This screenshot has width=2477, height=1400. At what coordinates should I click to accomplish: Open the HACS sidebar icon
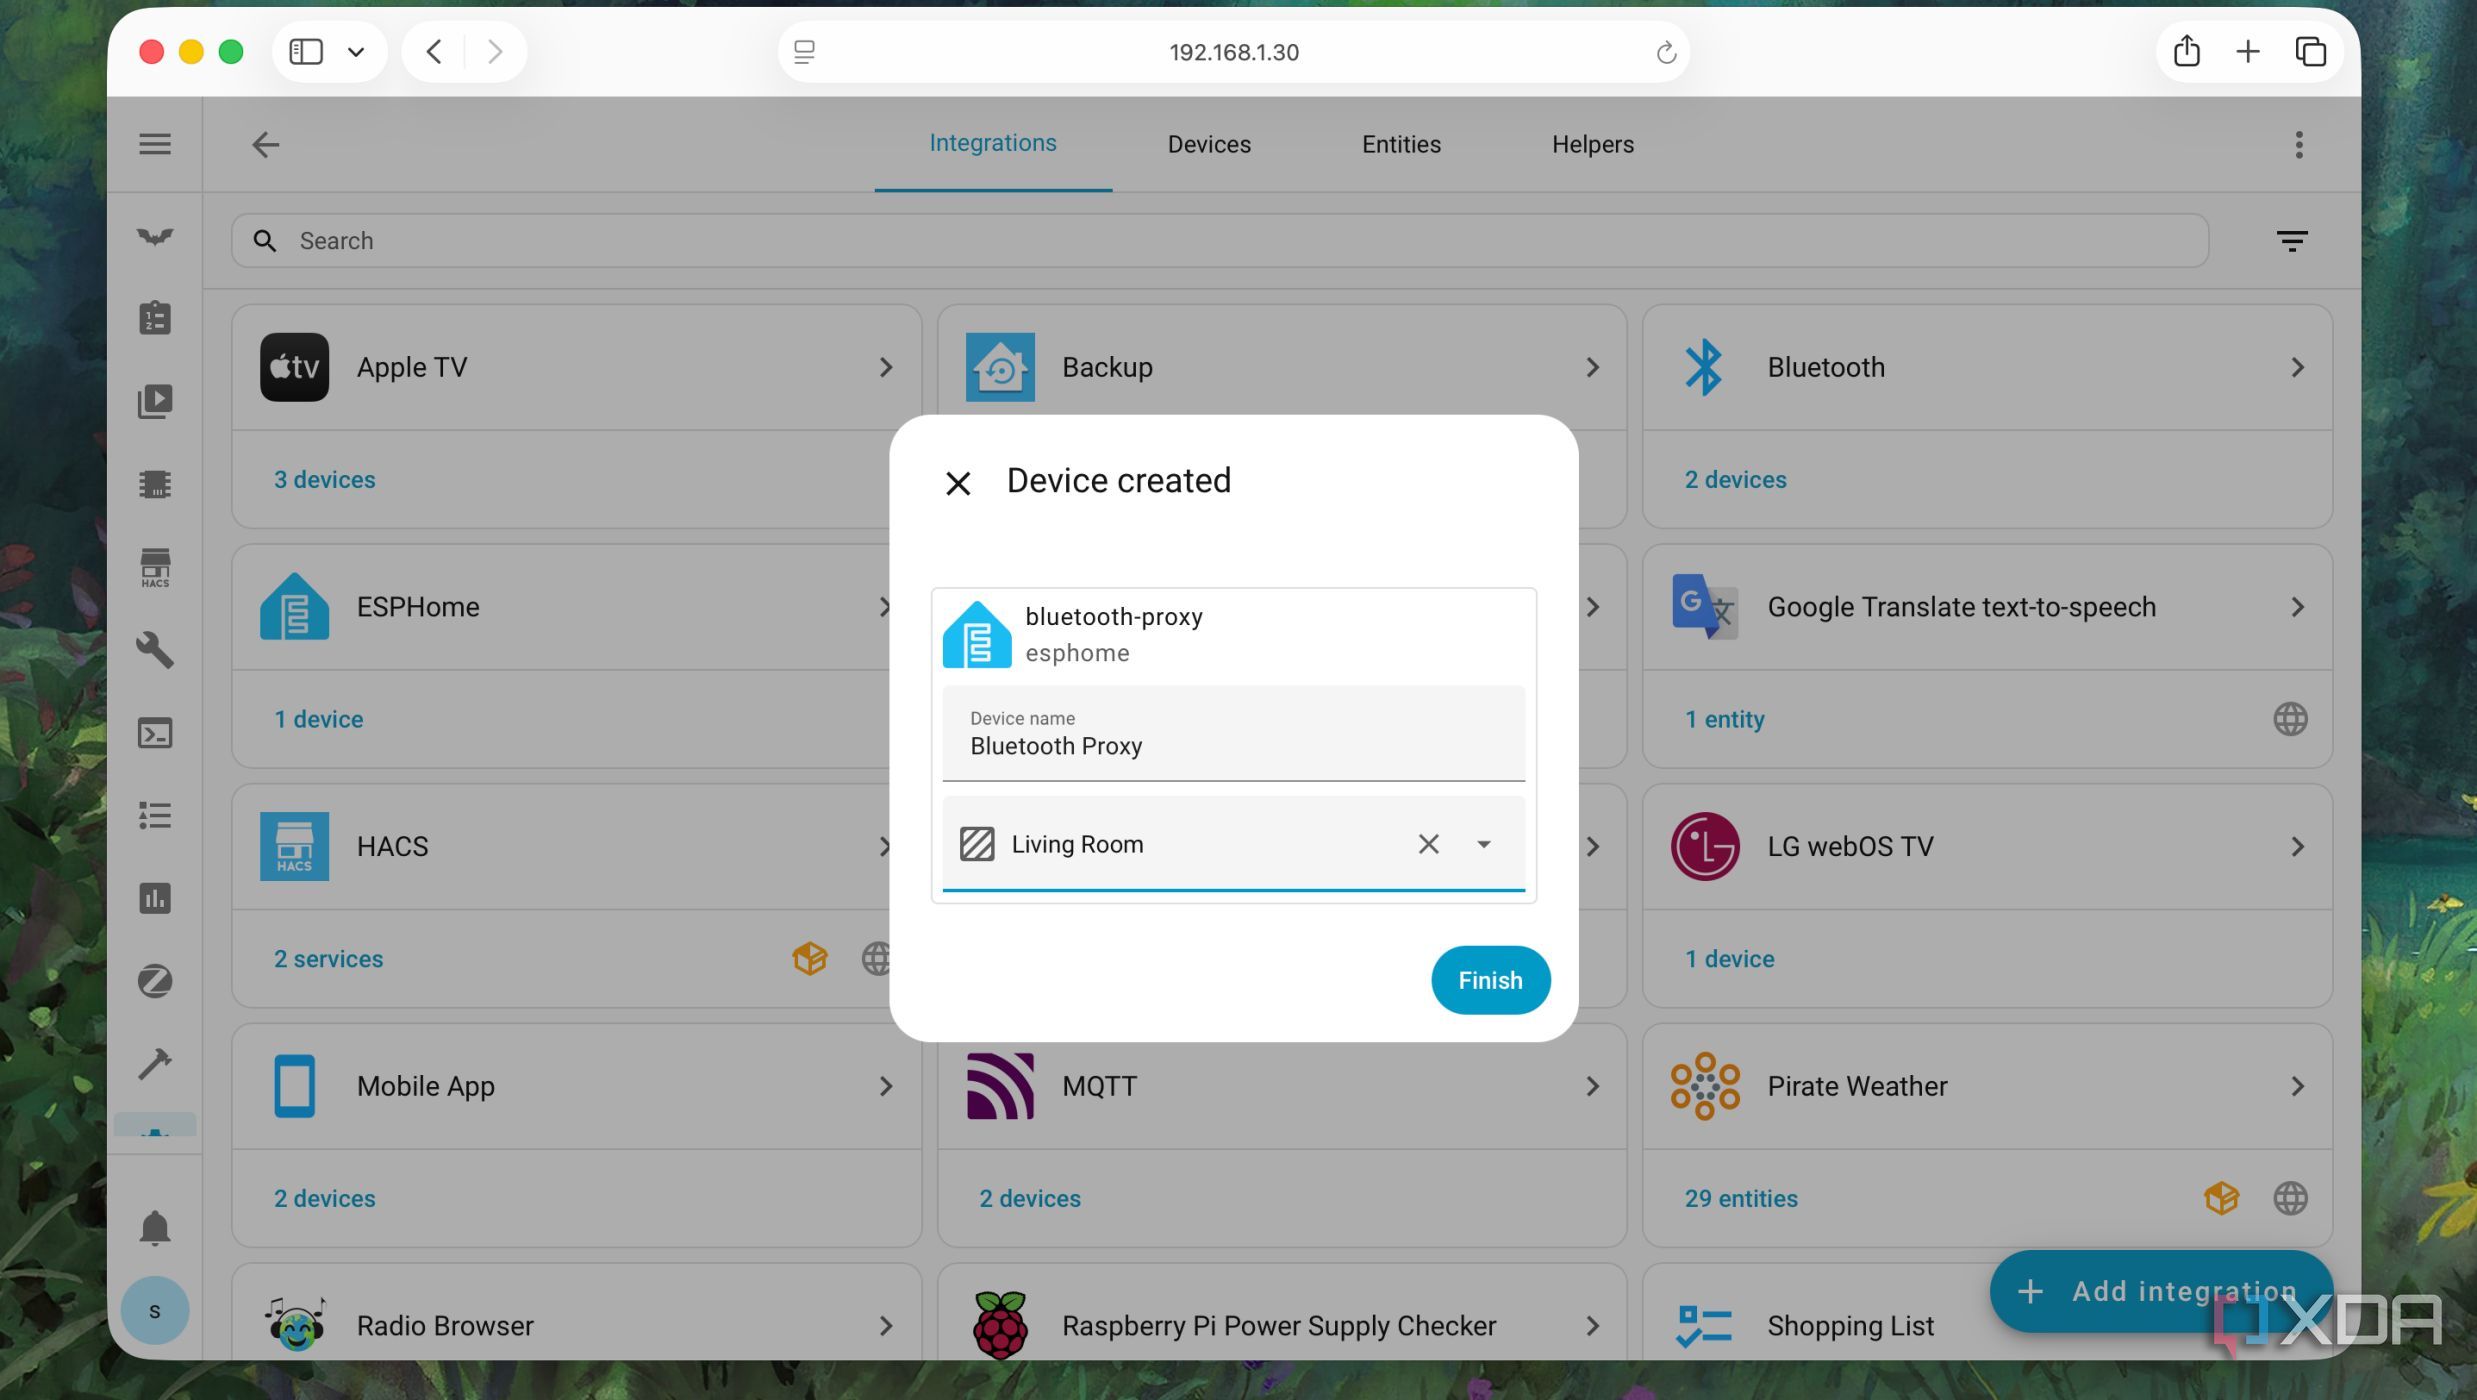155,567
